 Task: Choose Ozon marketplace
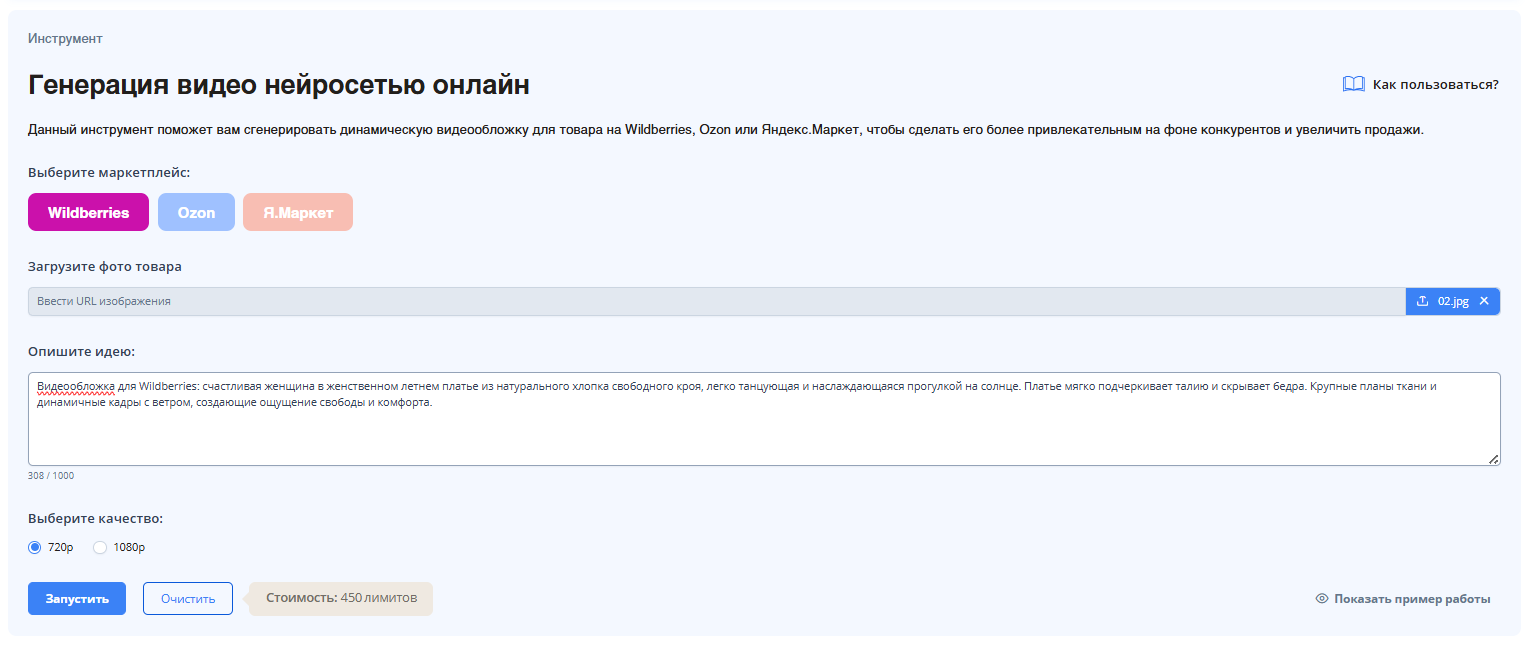pos(196,212)
